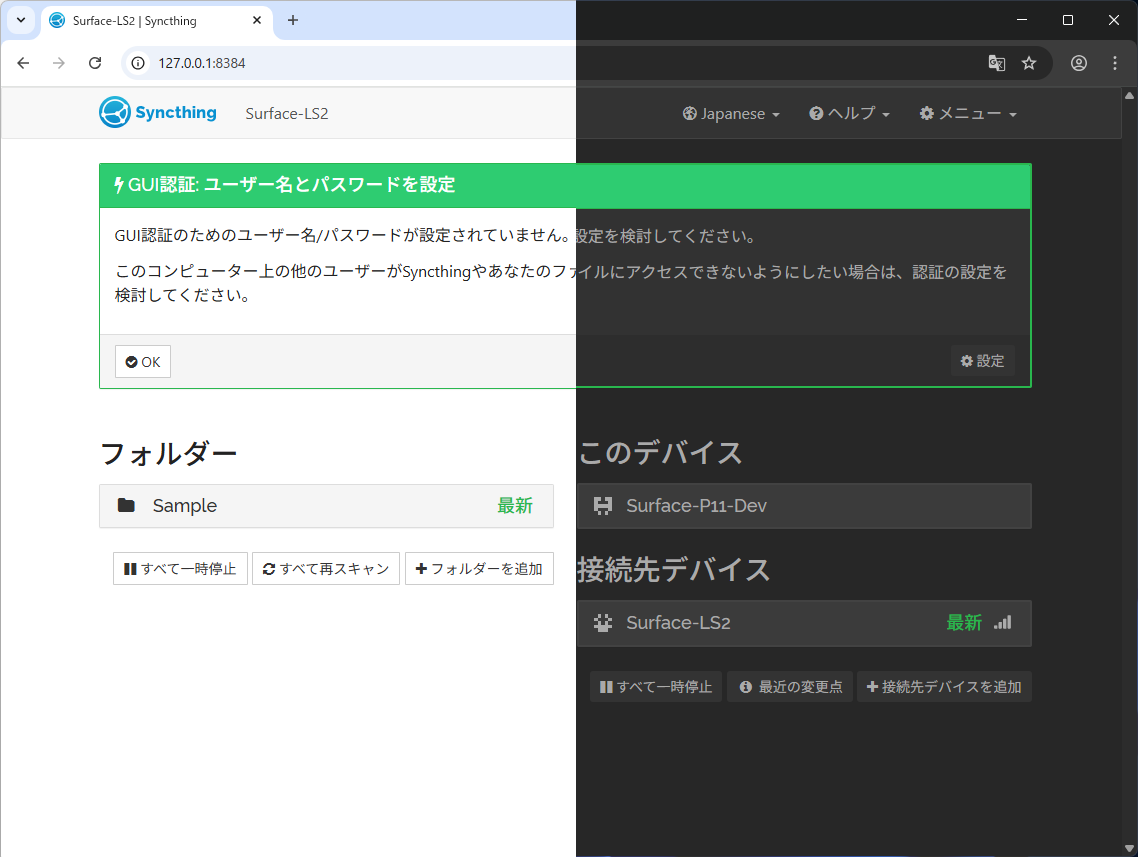Open the Japanese language dropdown

tap(731, 113)
